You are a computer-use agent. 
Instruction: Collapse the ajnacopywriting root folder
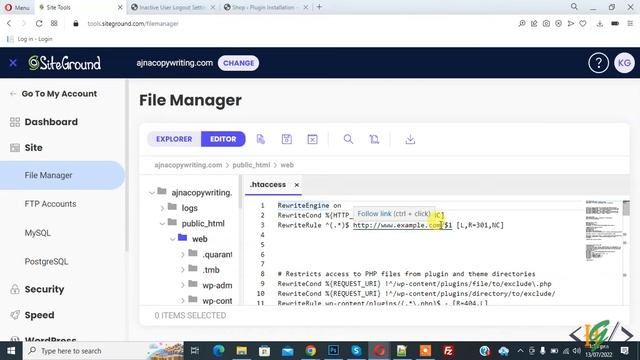point(152,192)
